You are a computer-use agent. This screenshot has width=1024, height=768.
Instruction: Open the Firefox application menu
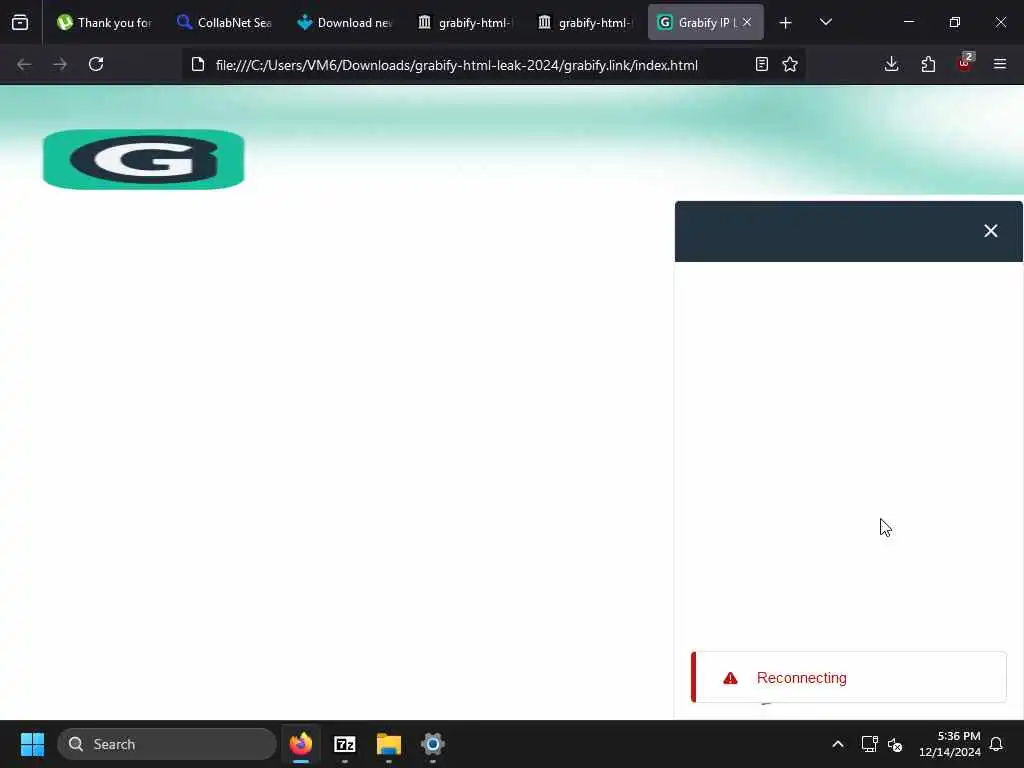pos(1000,65)
